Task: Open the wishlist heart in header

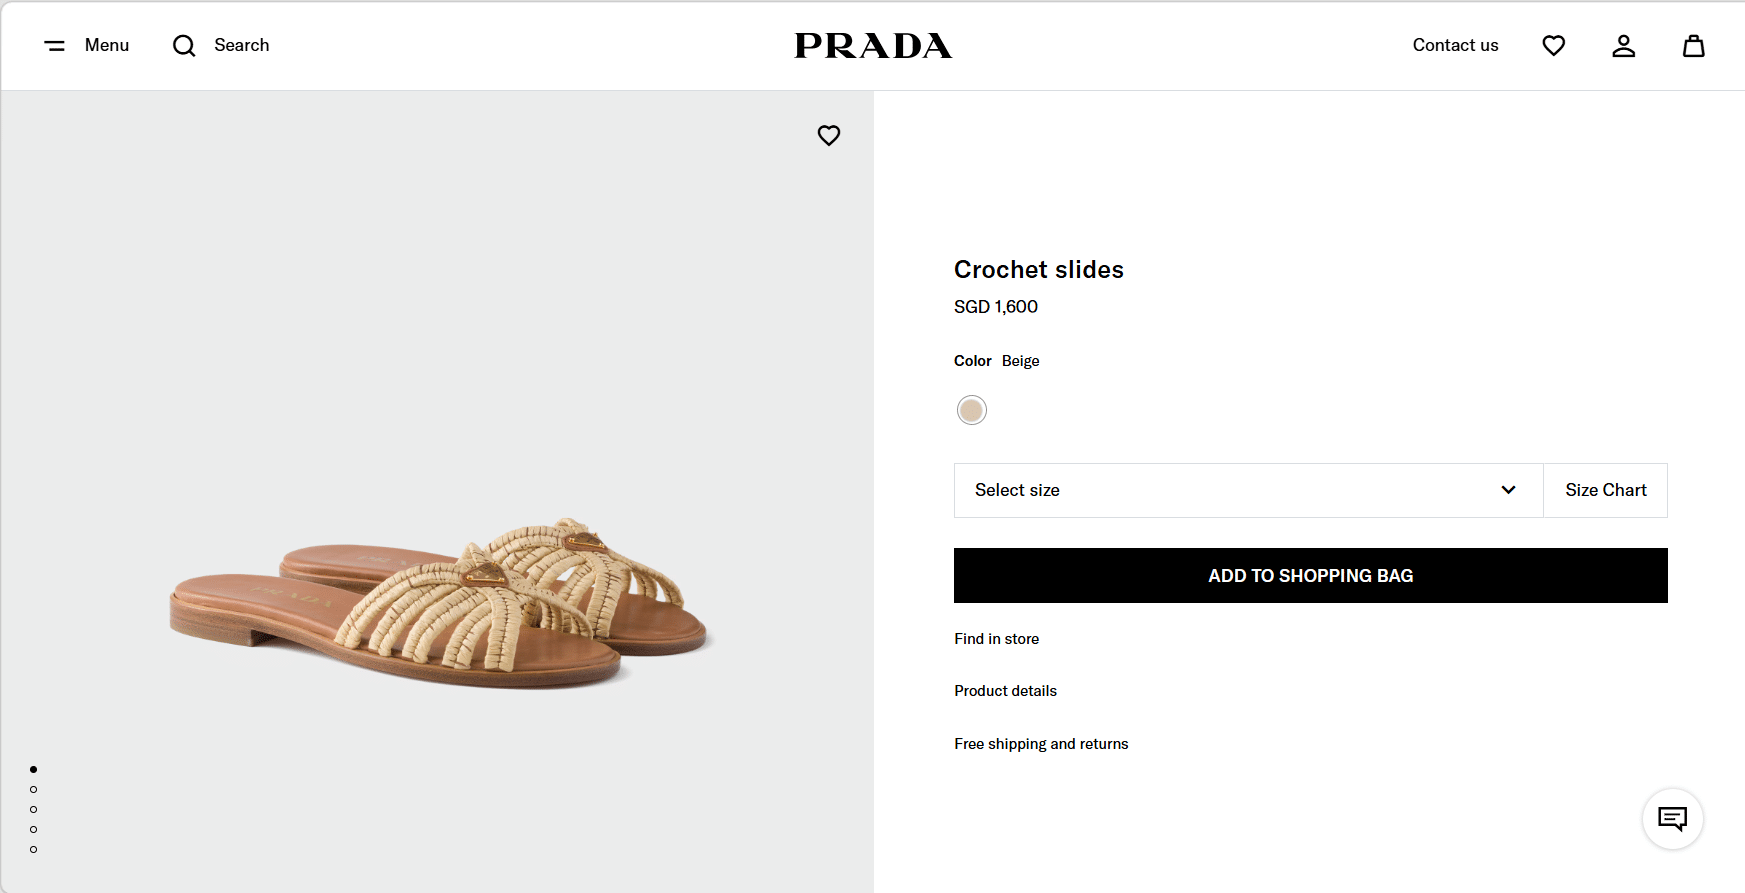Action: click(1553, 46)
